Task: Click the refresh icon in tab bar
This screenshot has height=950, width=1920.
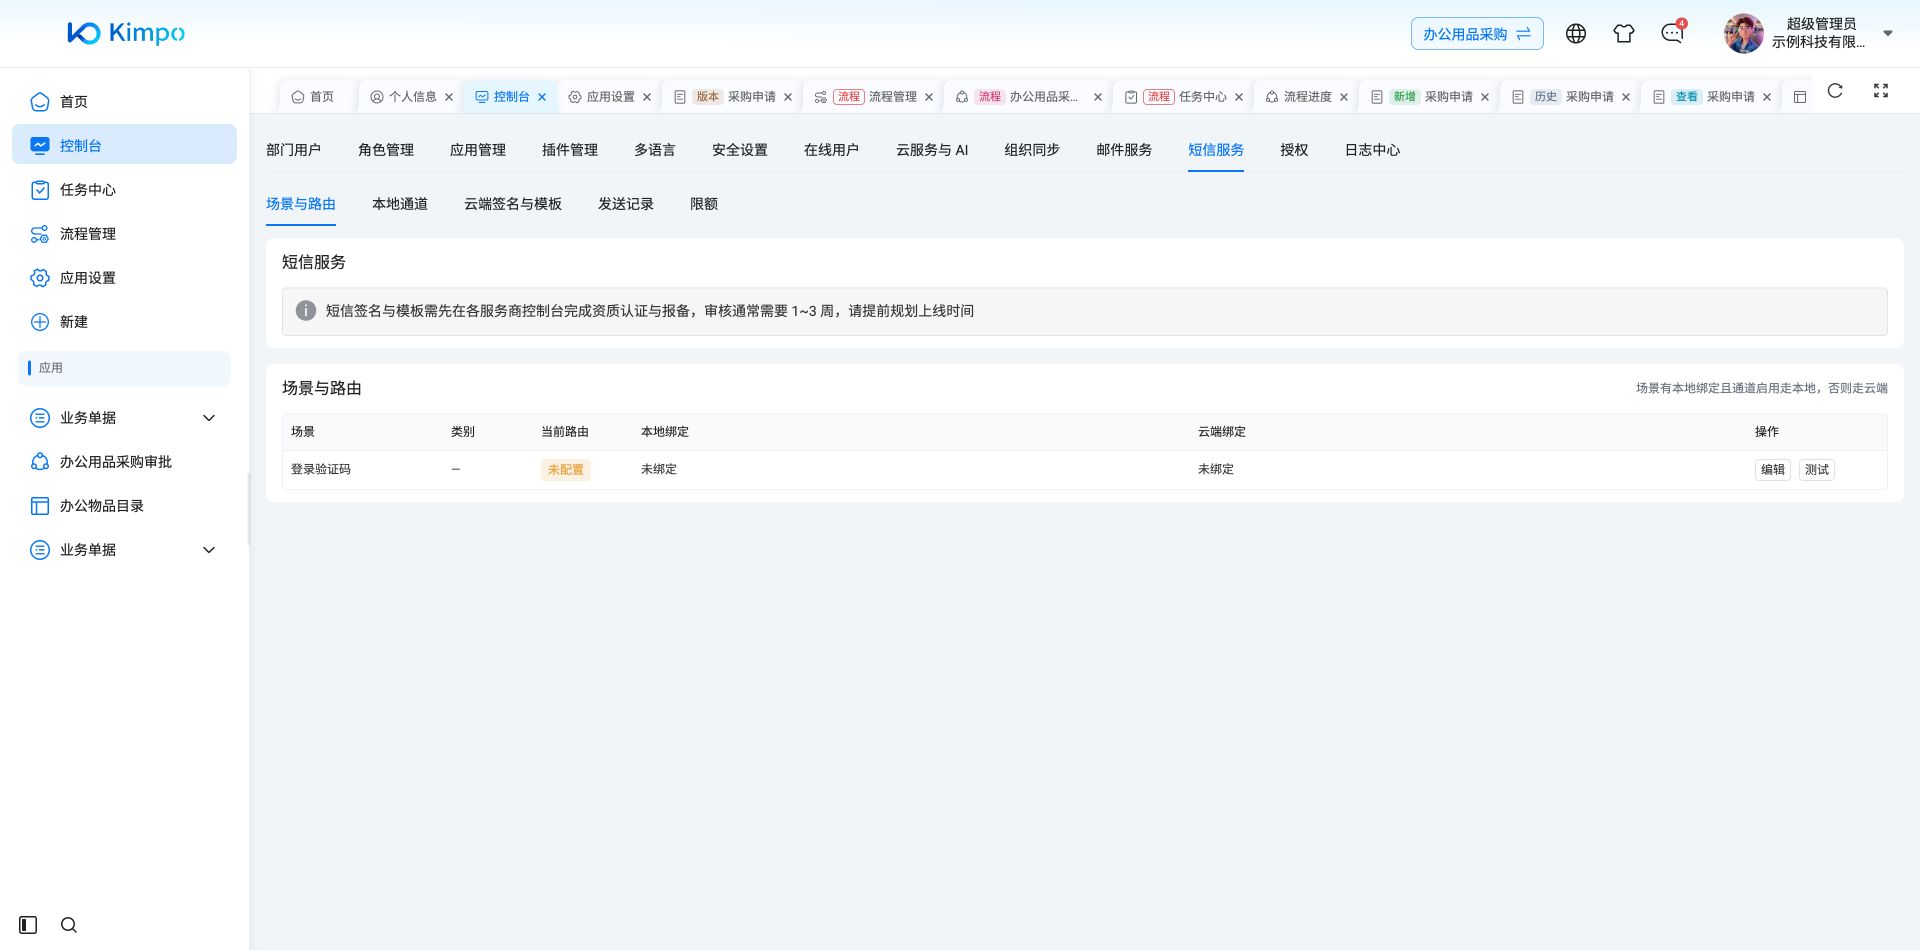Action: click(x=1835, y=91)
